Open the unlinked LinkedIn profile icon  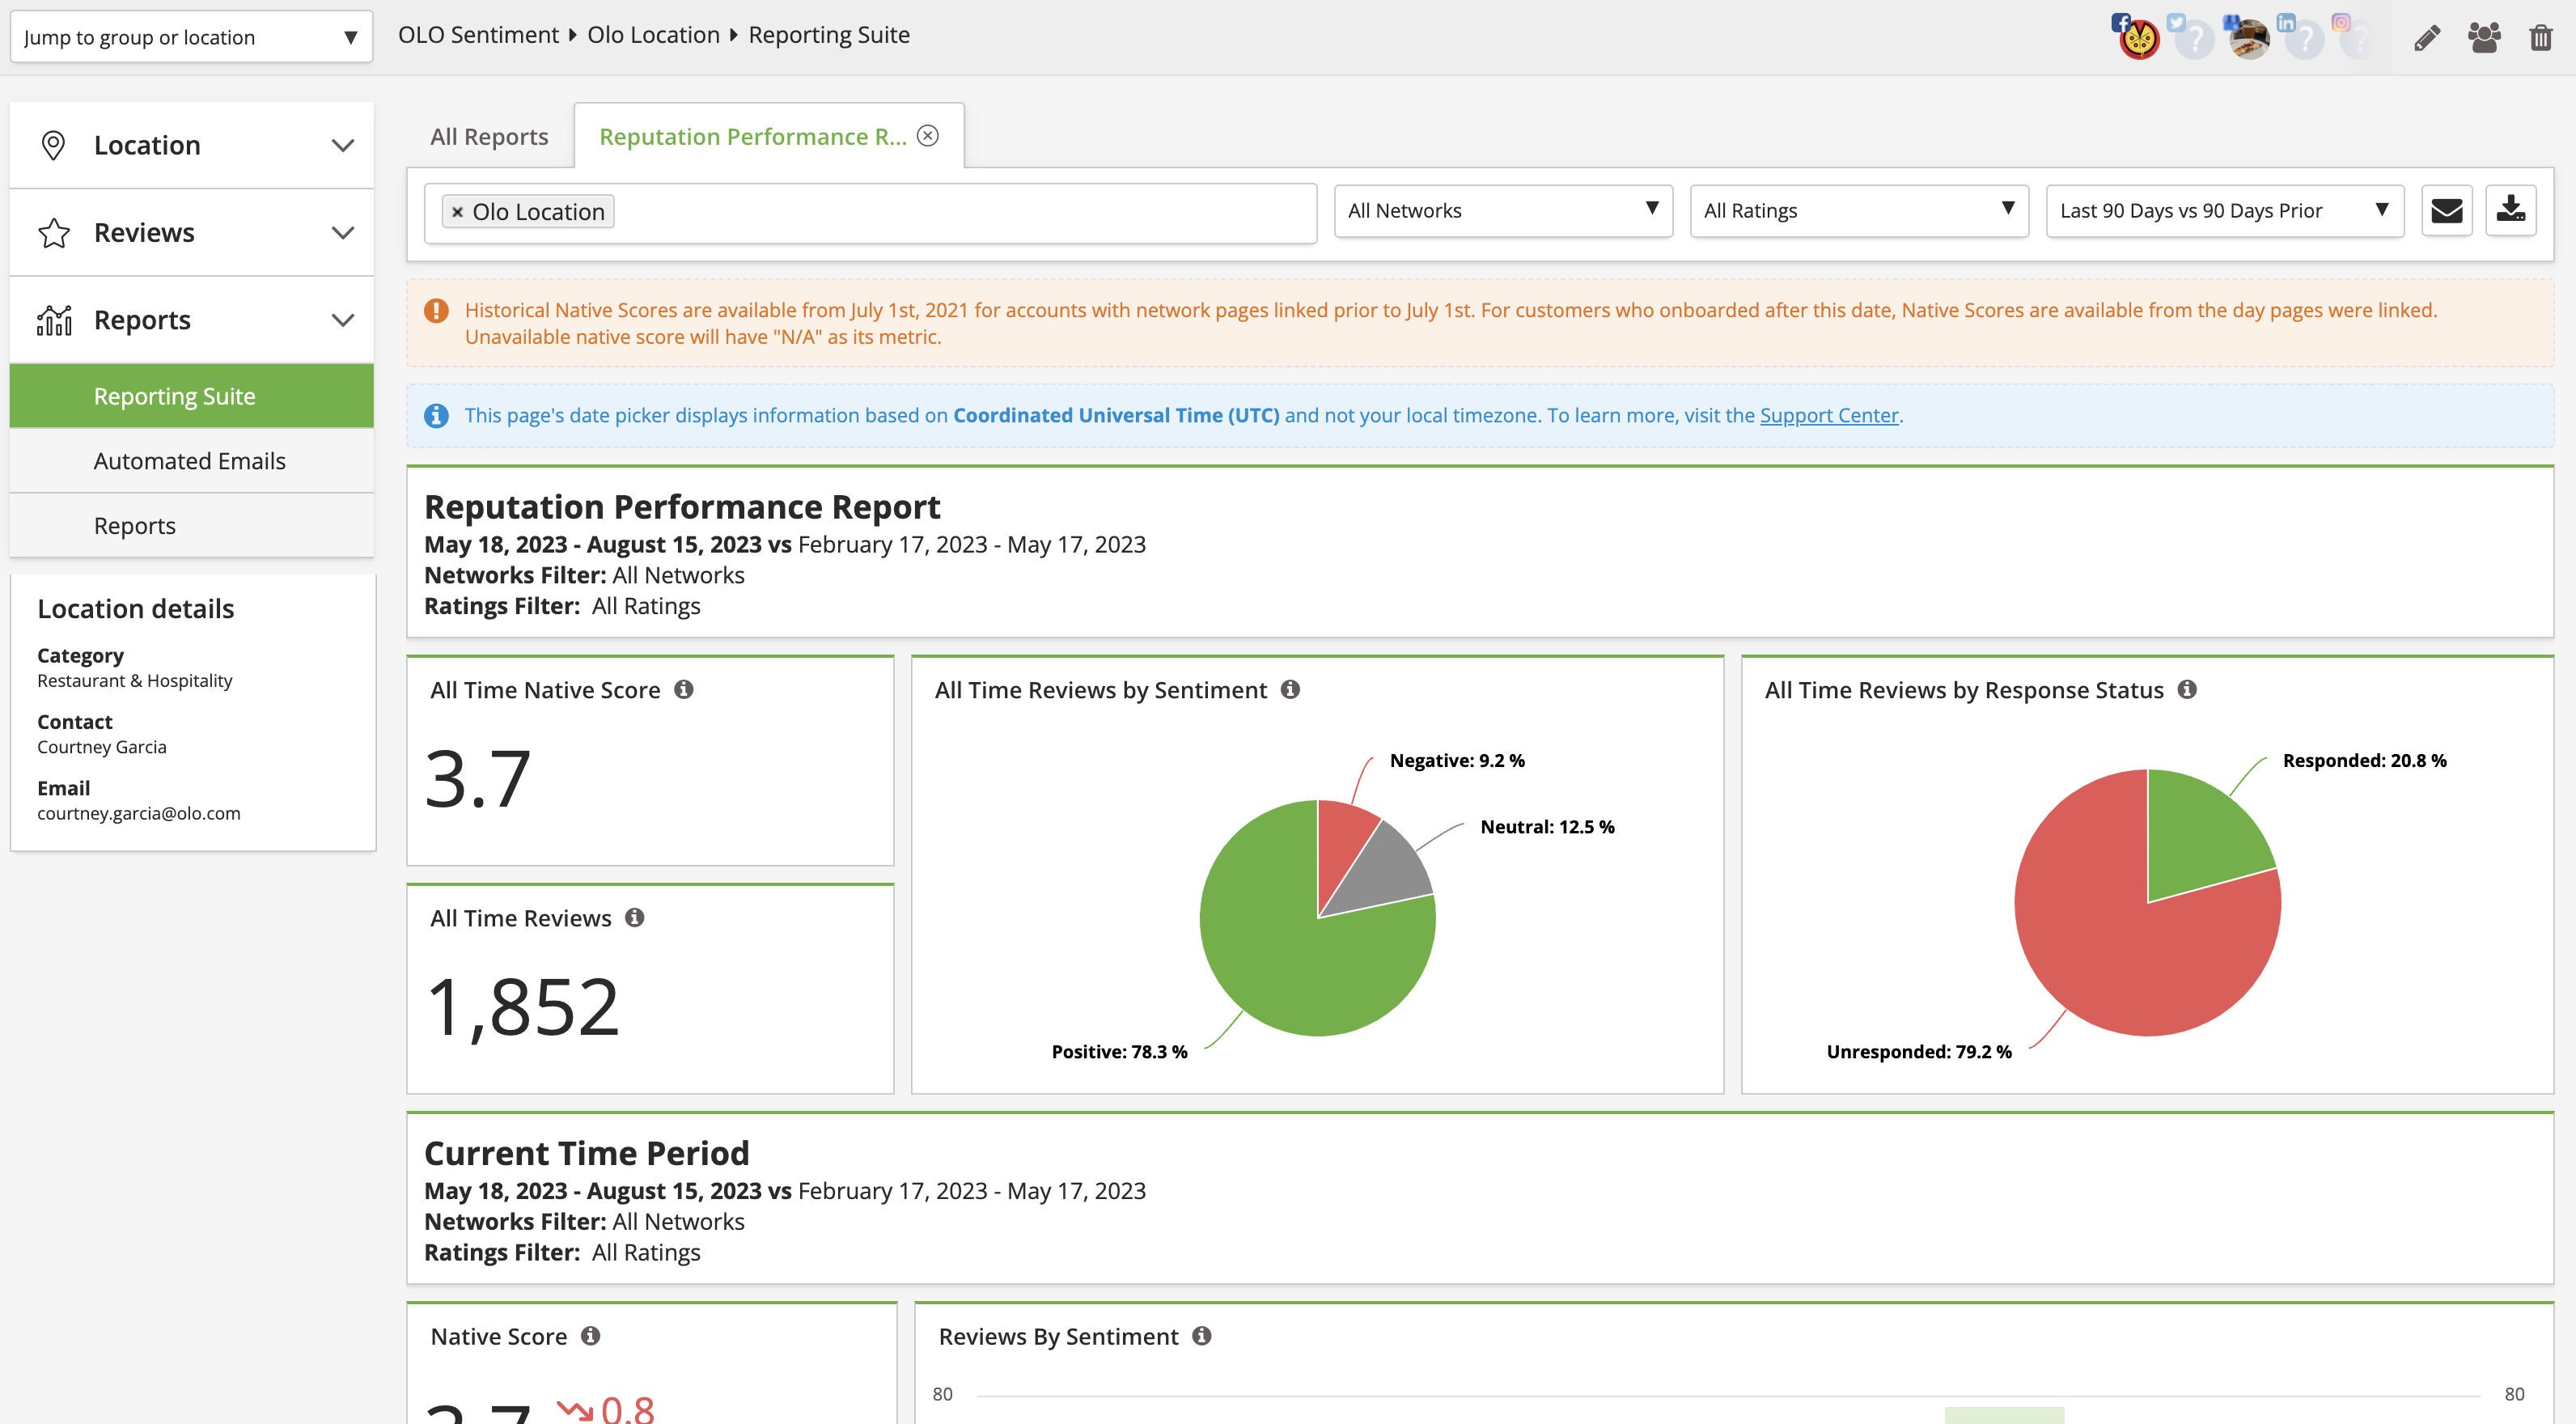pos(2303,38)
